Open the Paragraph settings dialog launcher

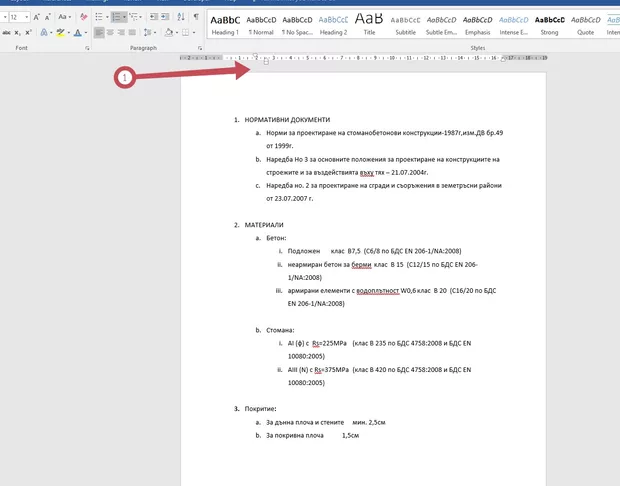200,48
